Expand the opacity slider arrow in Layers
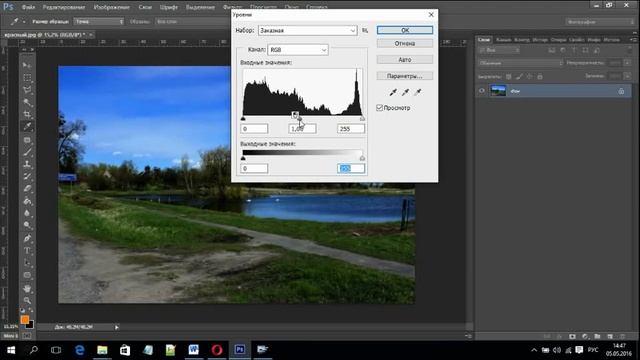This screenshot has height=360, width=640. pos(627,63)
